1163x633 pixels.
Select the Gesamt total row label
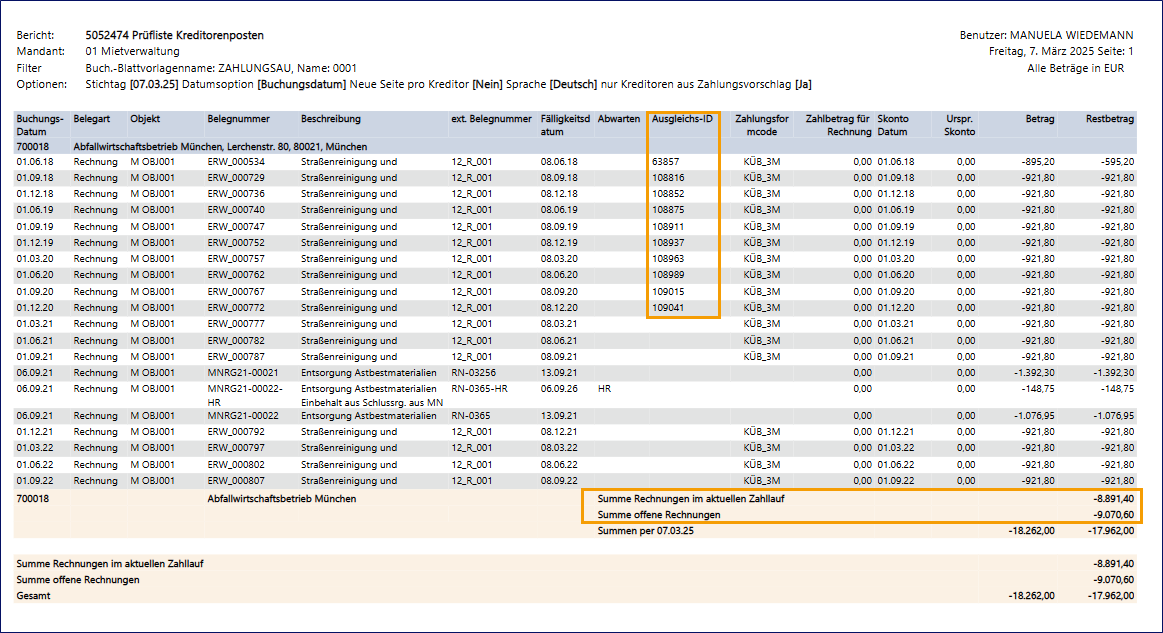pyautogui.click(x=33, y=596)
